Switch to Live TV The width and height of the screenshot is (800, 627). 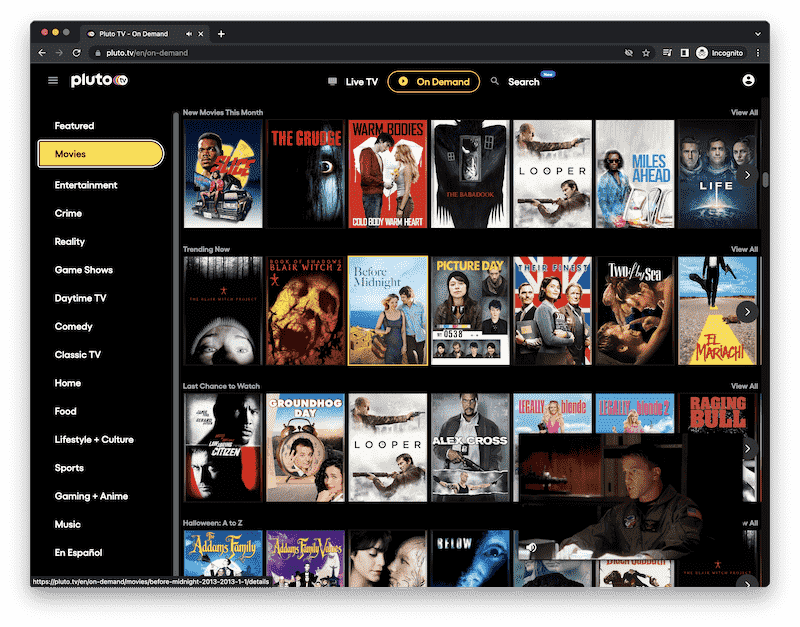tap(353, 82)
